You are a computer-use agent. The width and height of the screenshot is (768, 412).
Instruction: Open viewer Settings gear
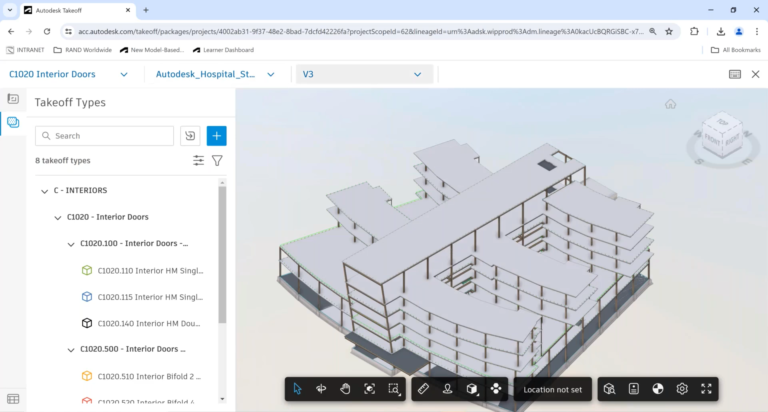point(682,389)
